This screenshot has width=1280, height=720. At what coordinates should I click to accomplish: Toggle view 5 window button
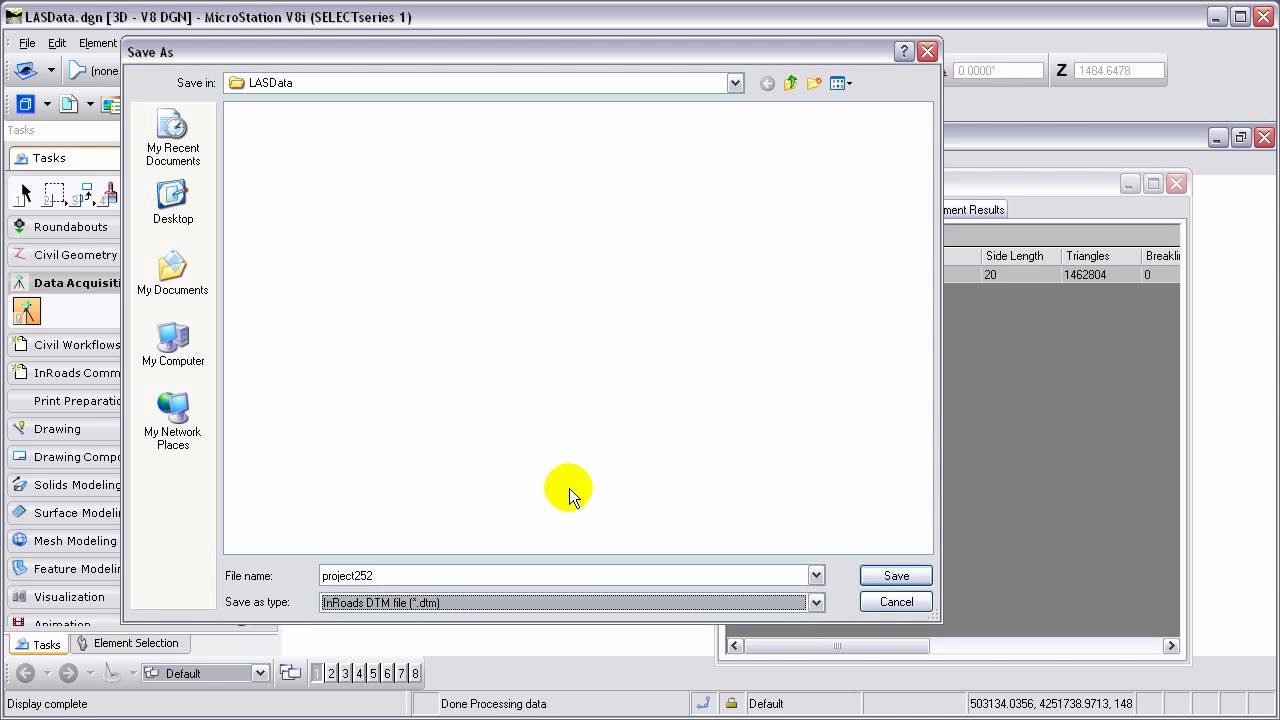[x=373, y=673]
